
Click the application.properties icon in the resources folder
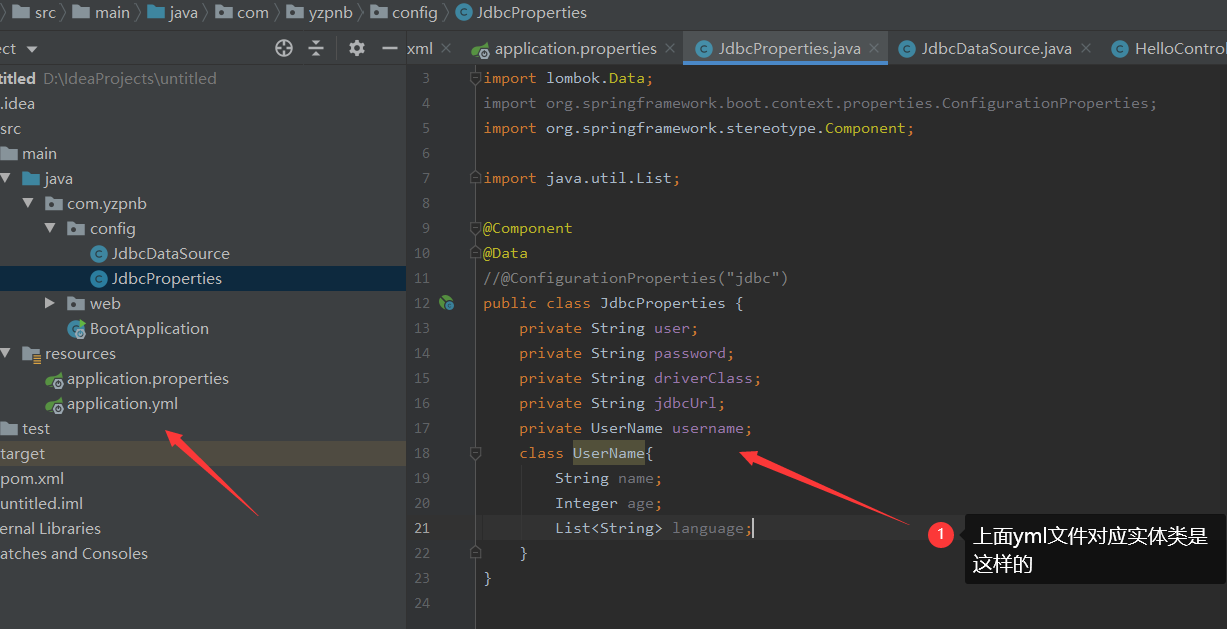pyautogui.click(x=54, y=379)
